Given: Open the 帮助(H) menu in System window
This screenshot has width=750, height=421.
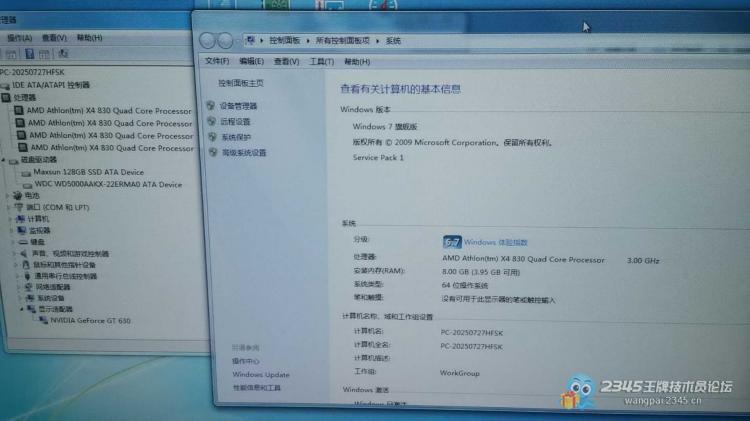Looking at the screenshot, I should [357, 62].
